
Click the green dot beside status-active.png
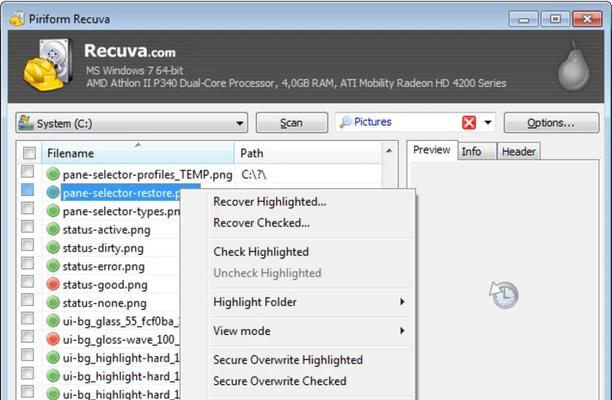coord(53,229)
